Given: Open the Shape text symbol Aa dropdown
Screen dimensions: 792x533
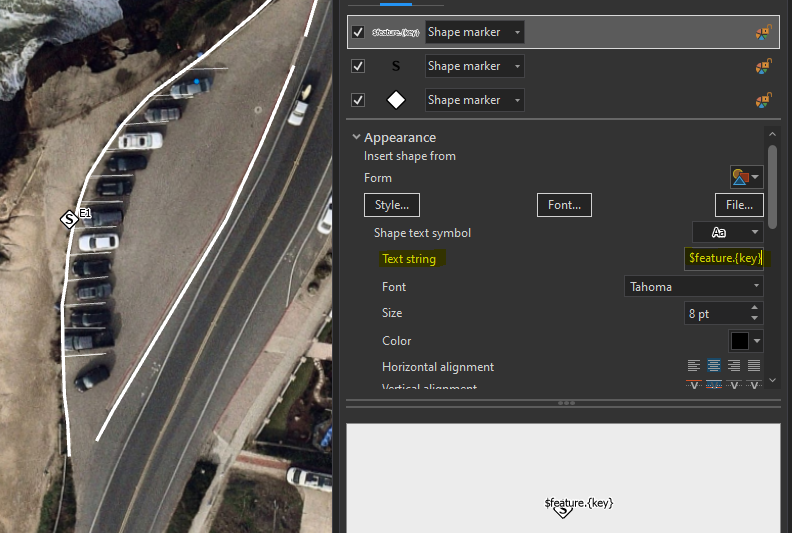Looking at the screenshot, I should (727, 232).
